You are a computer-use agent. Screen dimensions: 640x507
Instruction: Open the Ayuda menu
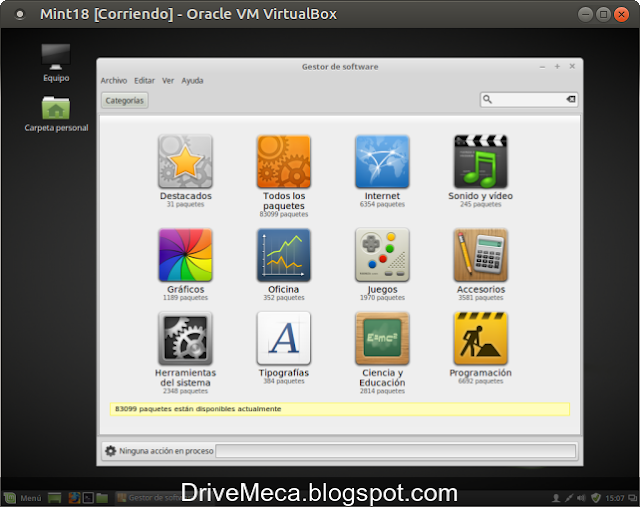click(x=192, y=81)
